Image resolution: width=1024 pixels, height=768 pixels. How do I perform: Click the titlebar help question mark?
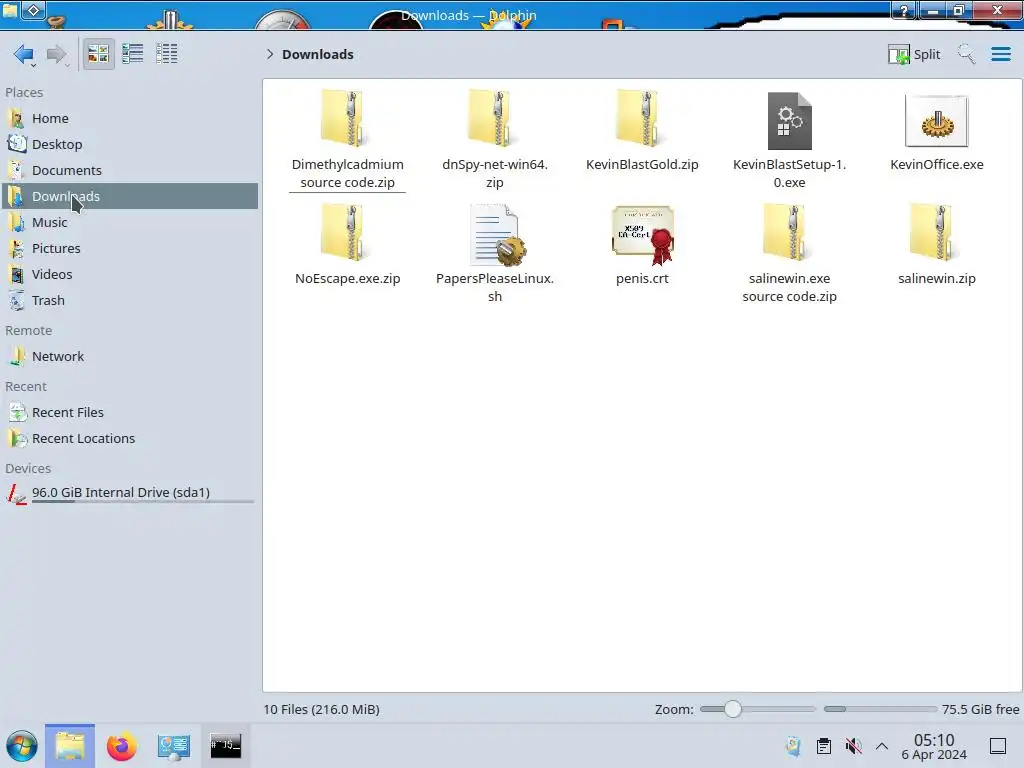(904, 10)
